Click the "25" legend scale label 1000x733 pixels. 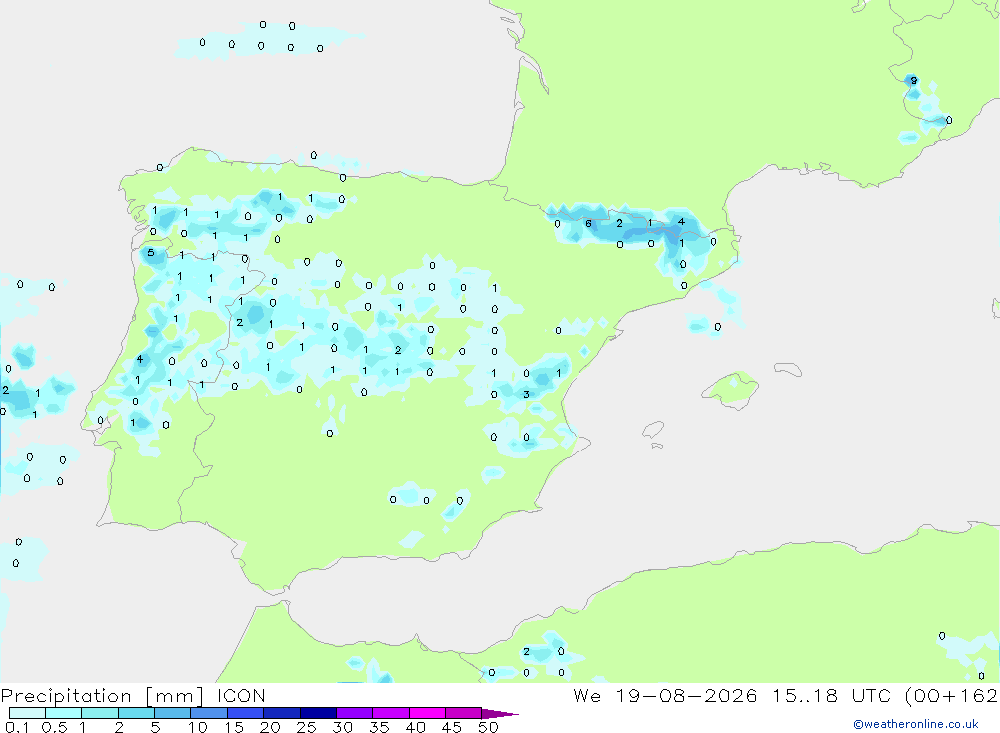(x=306, y=727)
